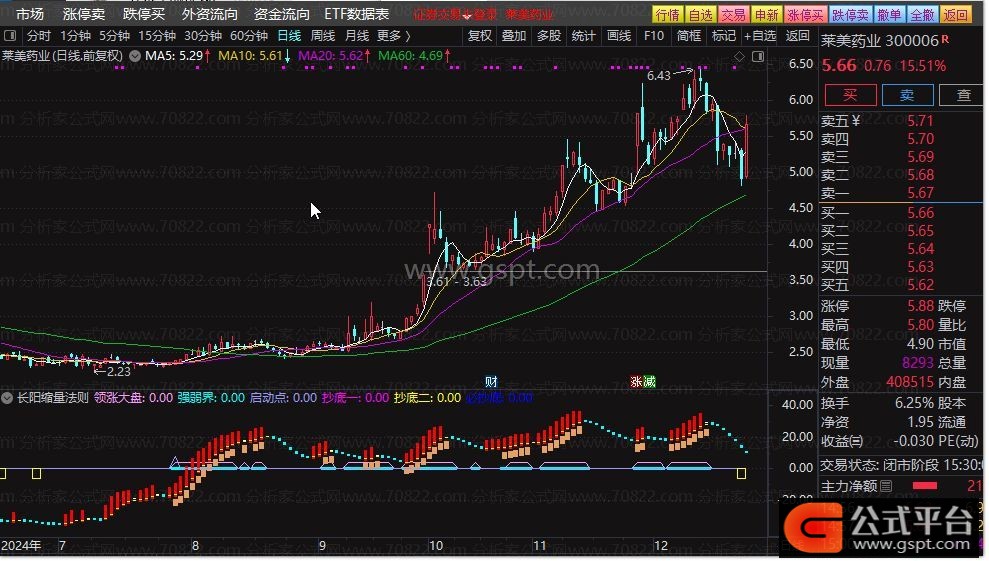The image size is (989, 561).
Task: Click the 6.43 high price label on chart
Action: pos(658,76)
